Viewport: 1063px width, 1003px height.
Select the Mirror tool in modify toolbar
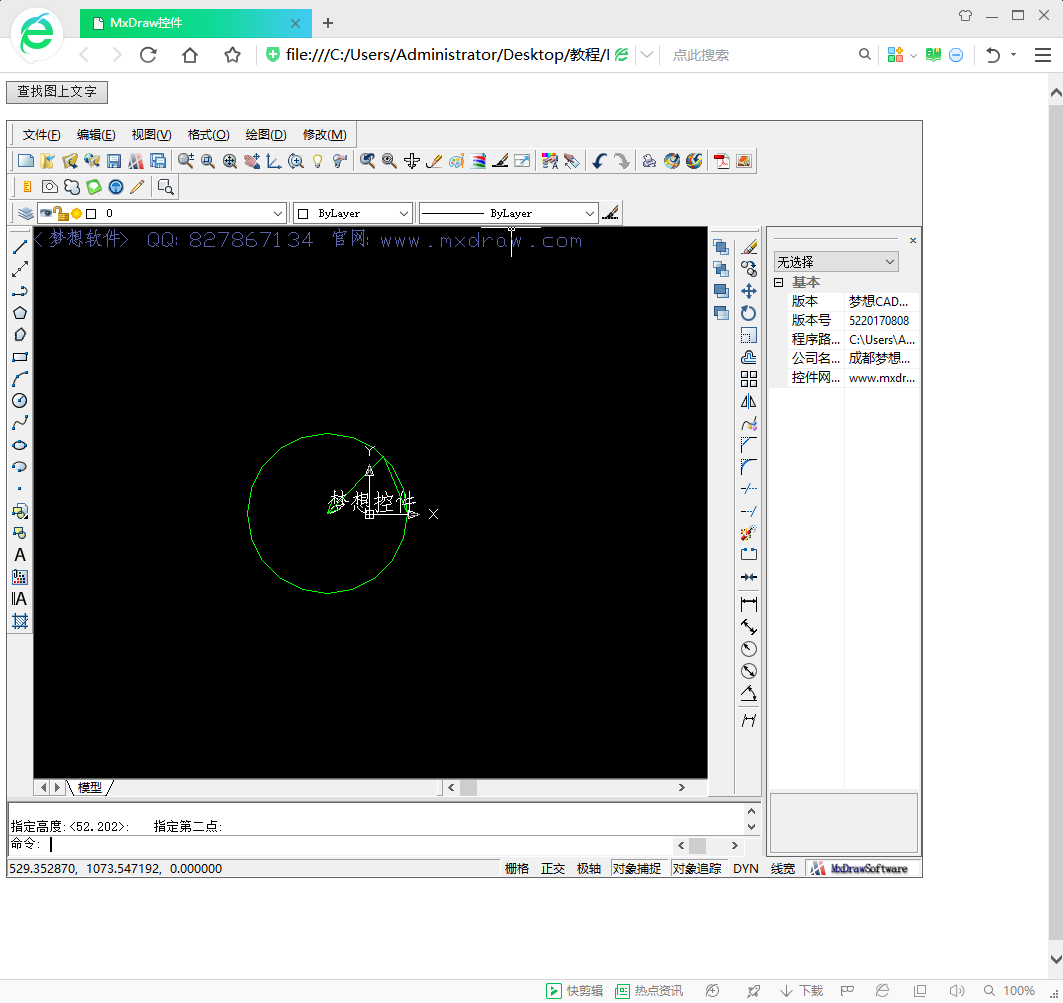click(748, 401)
